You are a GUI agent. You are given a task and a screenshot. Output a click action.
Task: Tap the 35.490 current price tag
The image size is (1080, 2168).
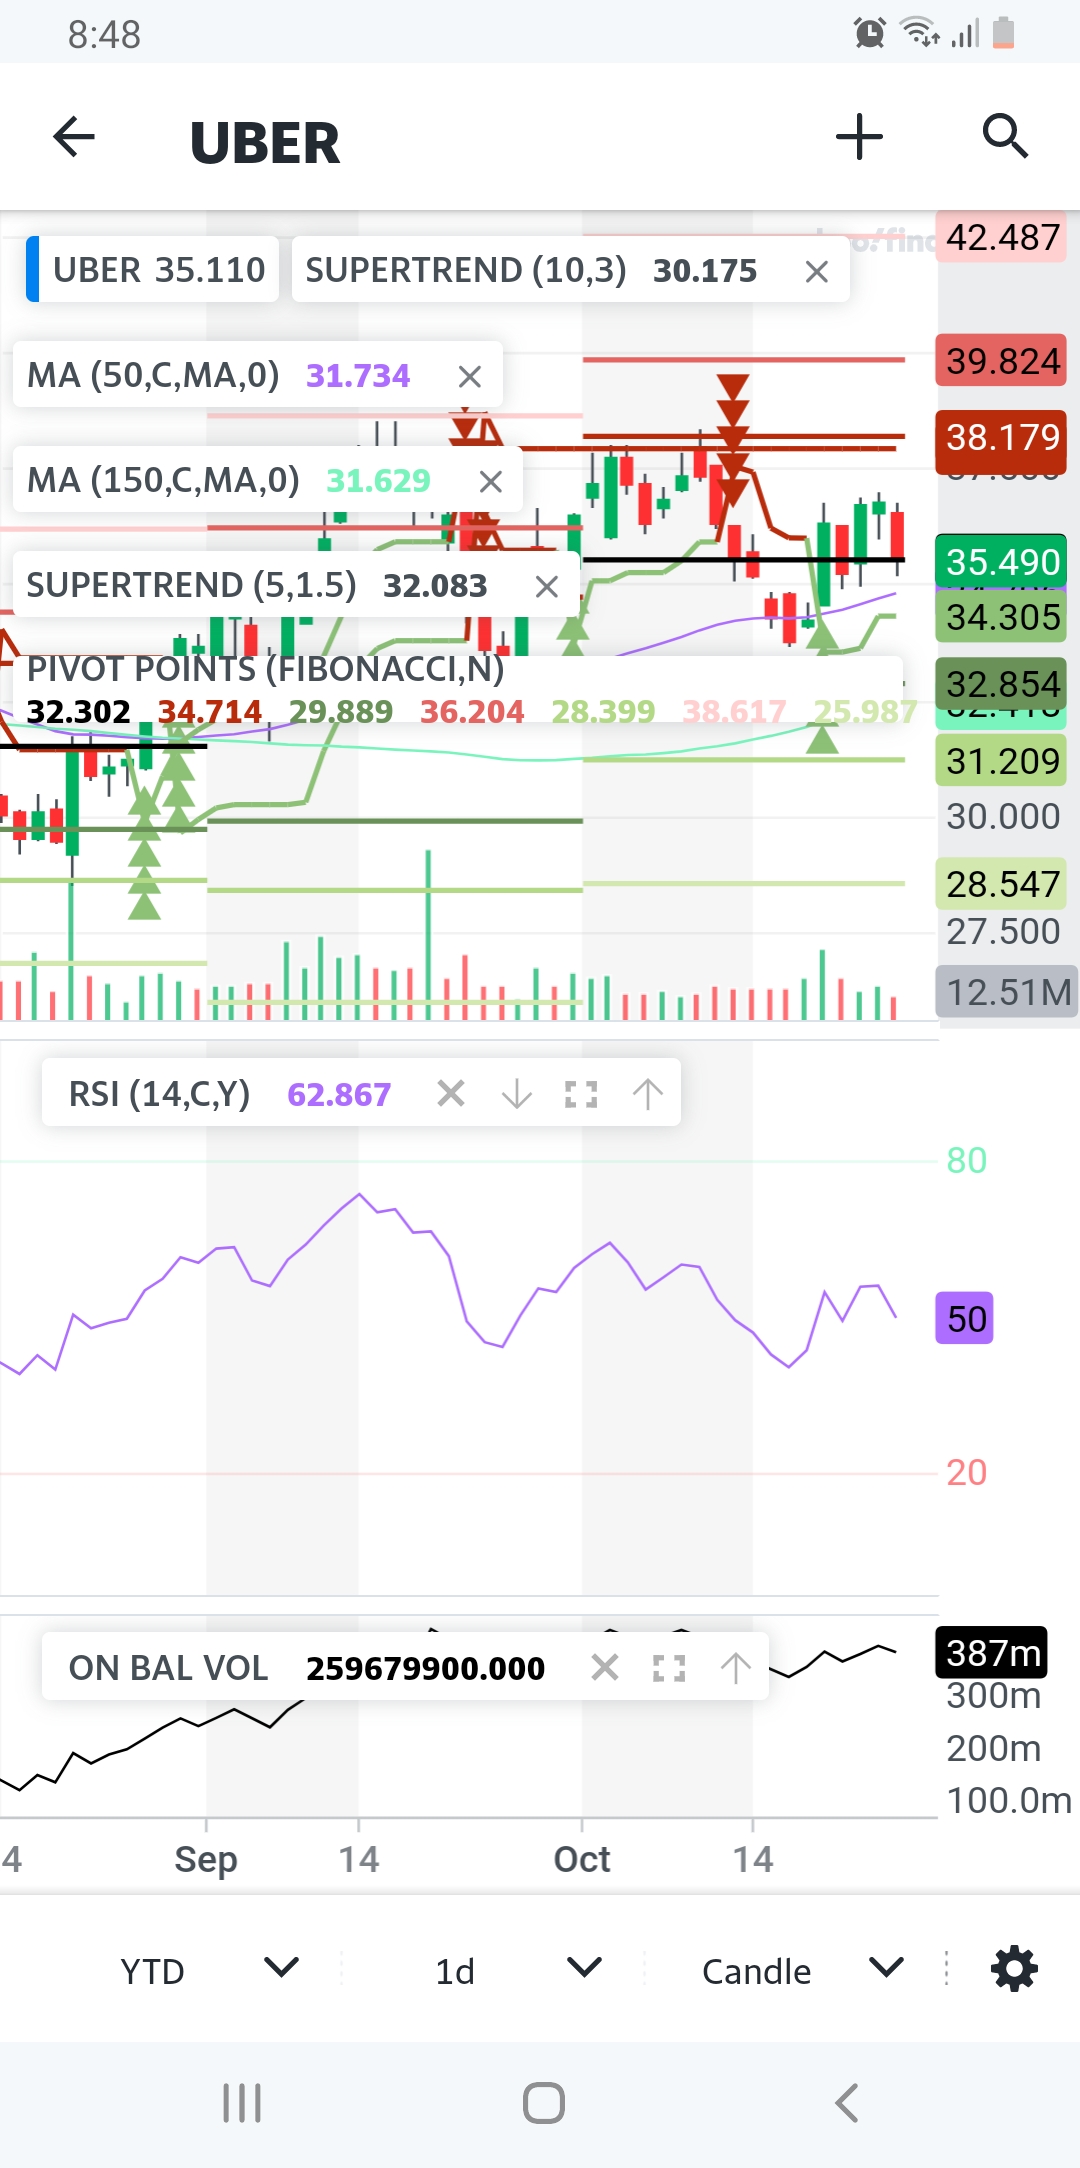[1002, 562]
